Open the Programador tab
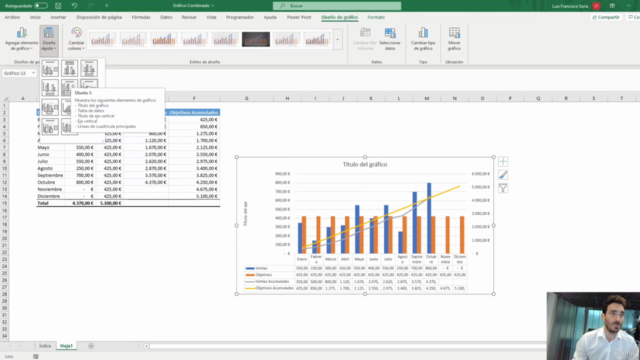This screenshot has width=640, height=360. [240, 17]
